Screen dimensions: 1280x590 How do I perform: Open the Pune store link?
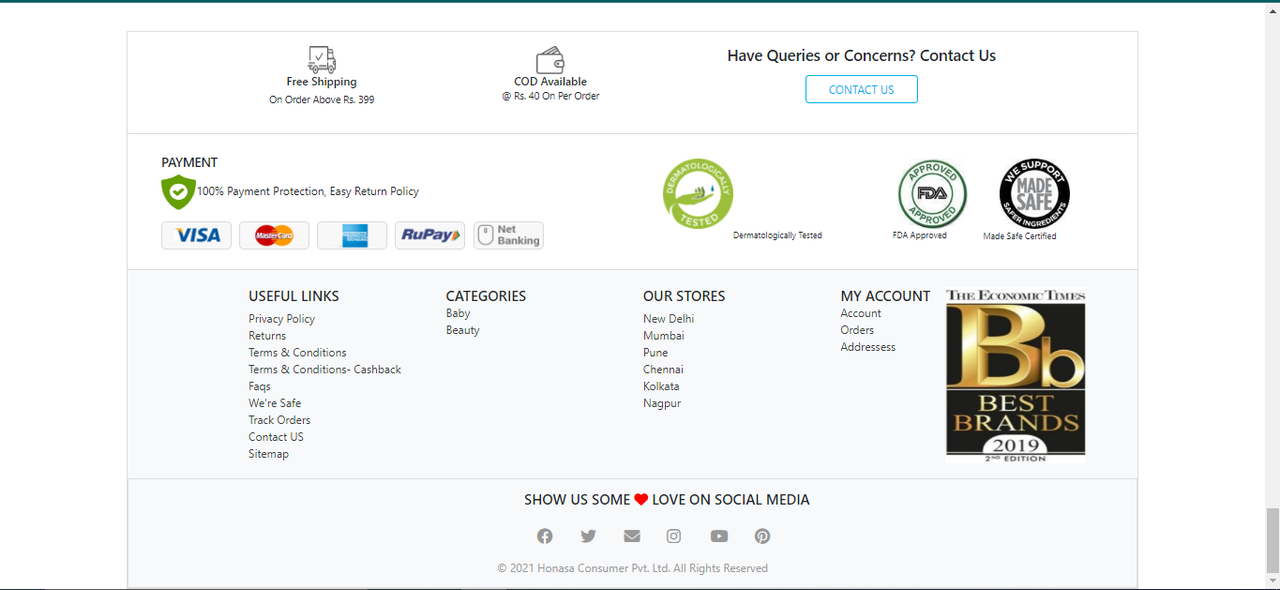point(656,353)
